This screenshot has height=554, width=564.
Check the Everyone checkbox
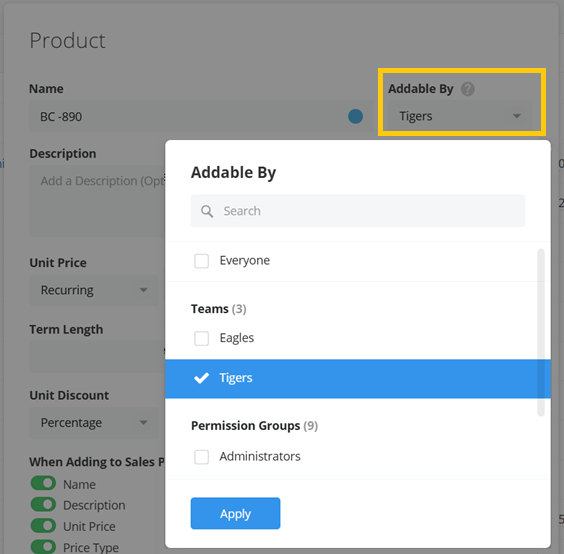pyautogui.click(x=201, y=261)
